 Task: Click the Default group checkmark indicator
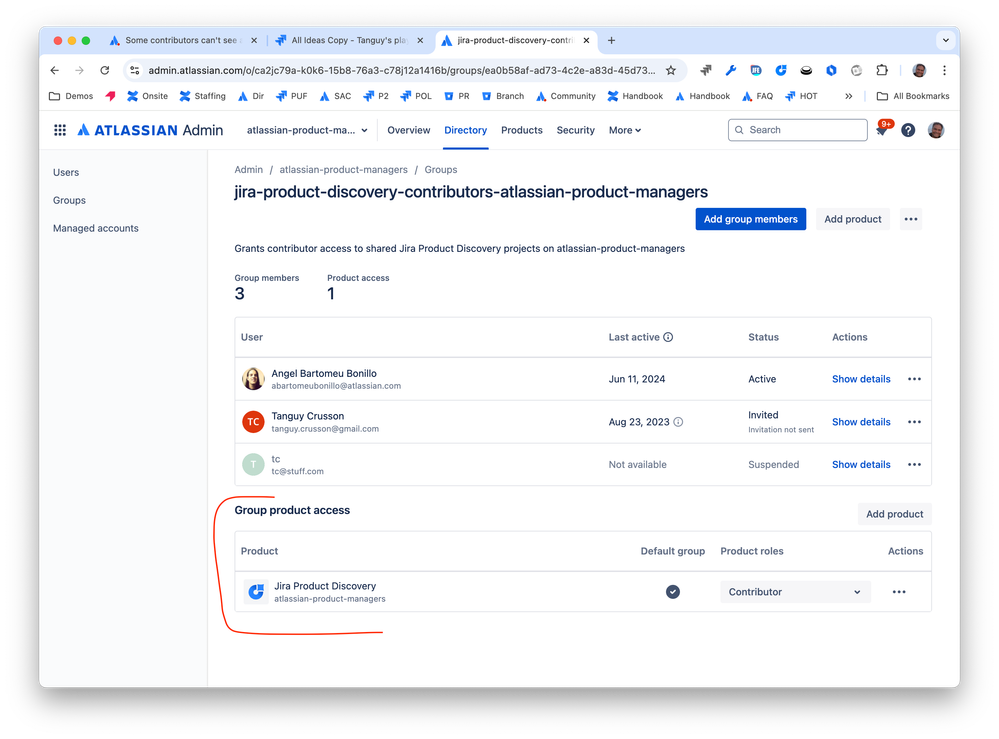click(x=673, y=592)
